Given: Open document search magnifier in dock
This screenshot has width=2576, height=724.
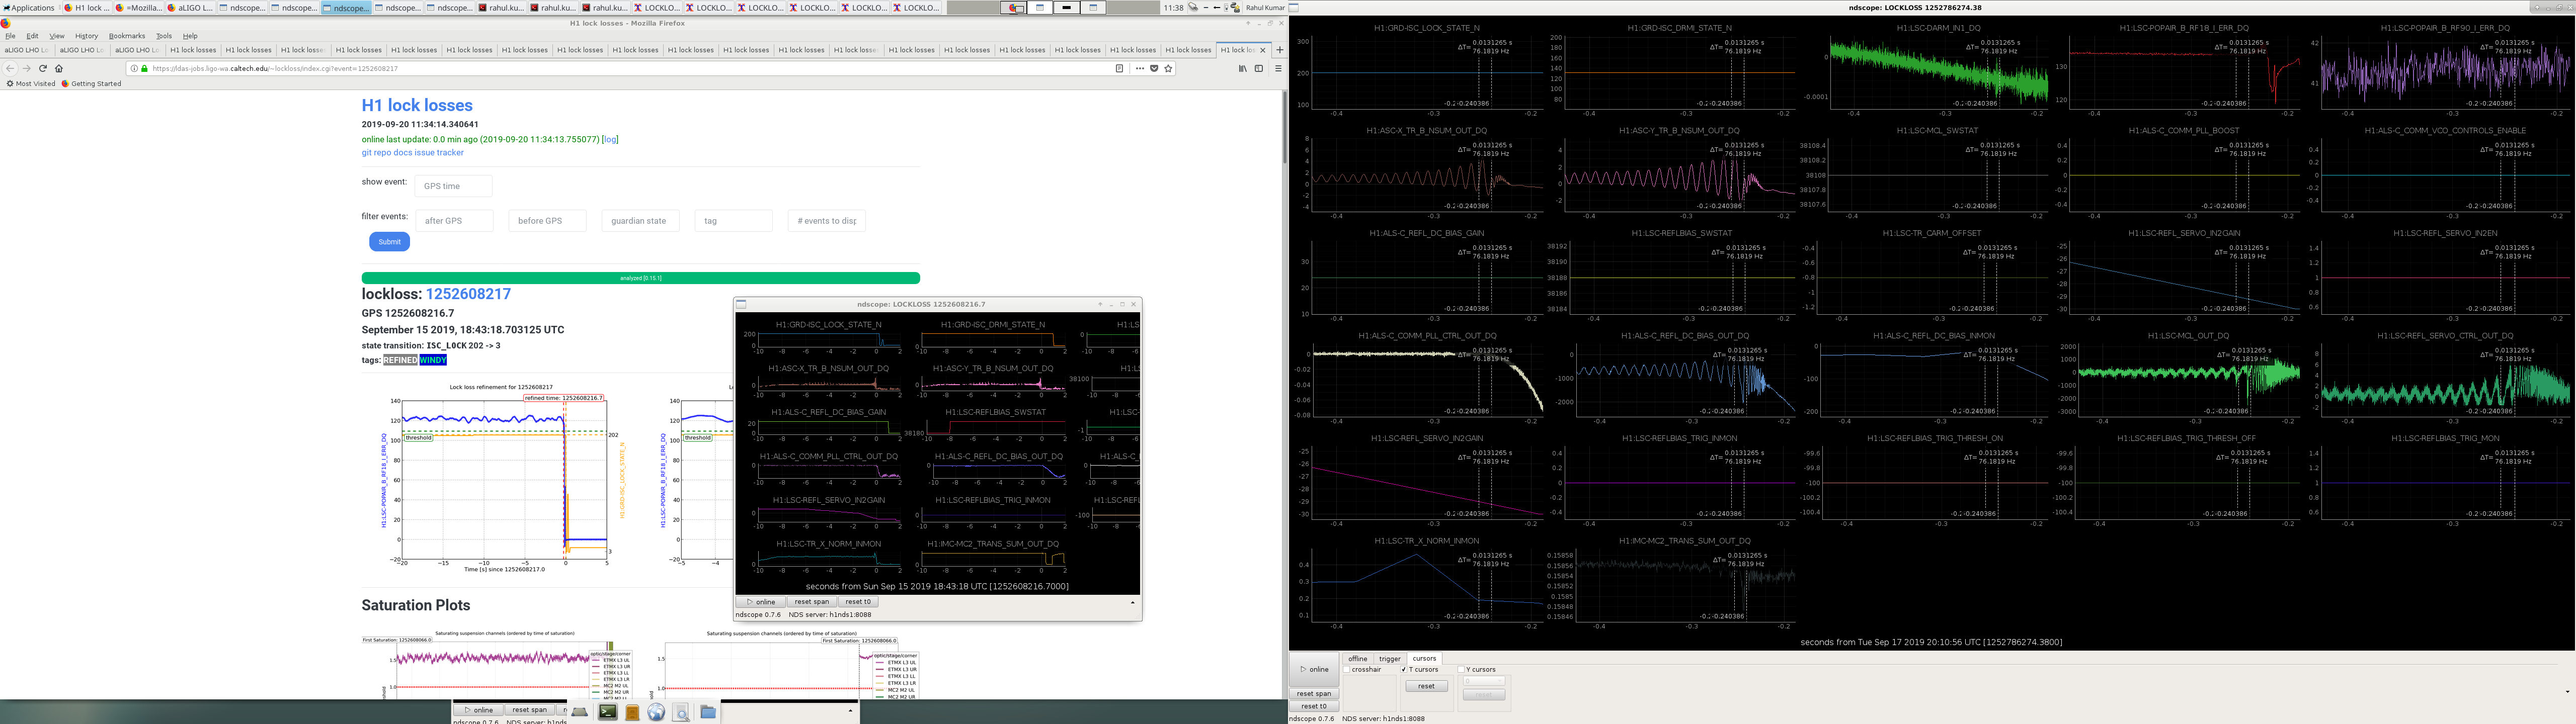Looking at the screenshot, I should tap(681, 712).
